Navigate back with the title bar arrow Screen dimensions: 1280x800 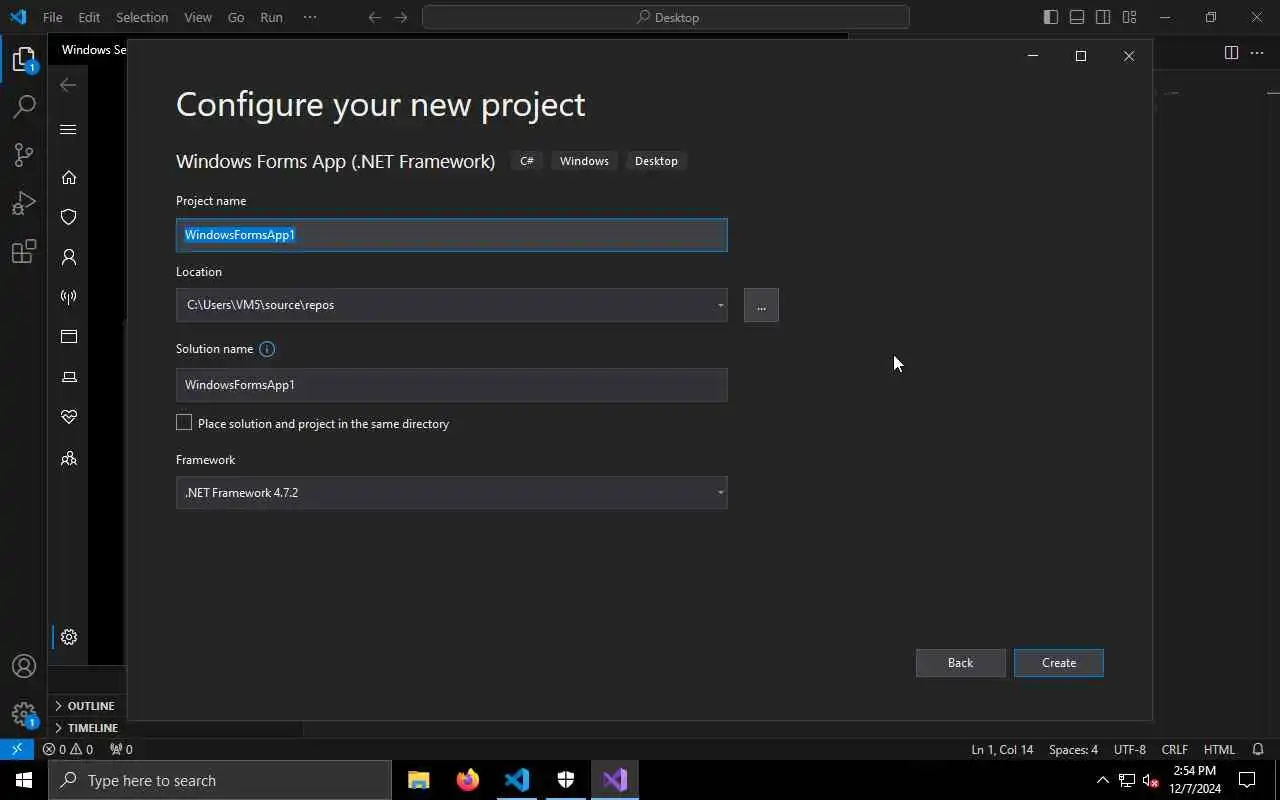(374, 17)
